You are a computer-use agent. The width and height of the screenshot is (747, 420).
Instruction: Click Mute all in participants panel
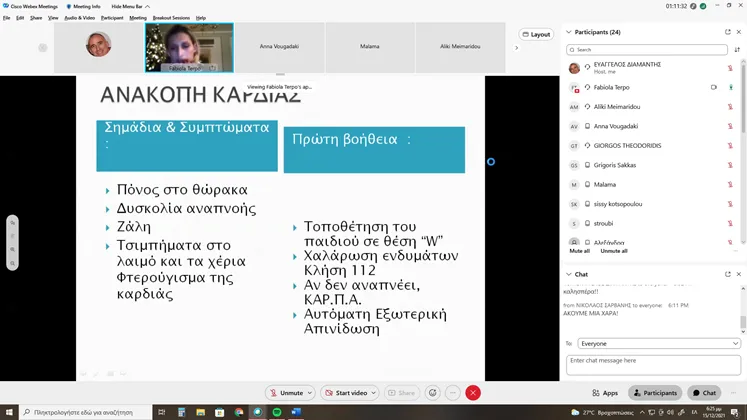coord(579,251)
